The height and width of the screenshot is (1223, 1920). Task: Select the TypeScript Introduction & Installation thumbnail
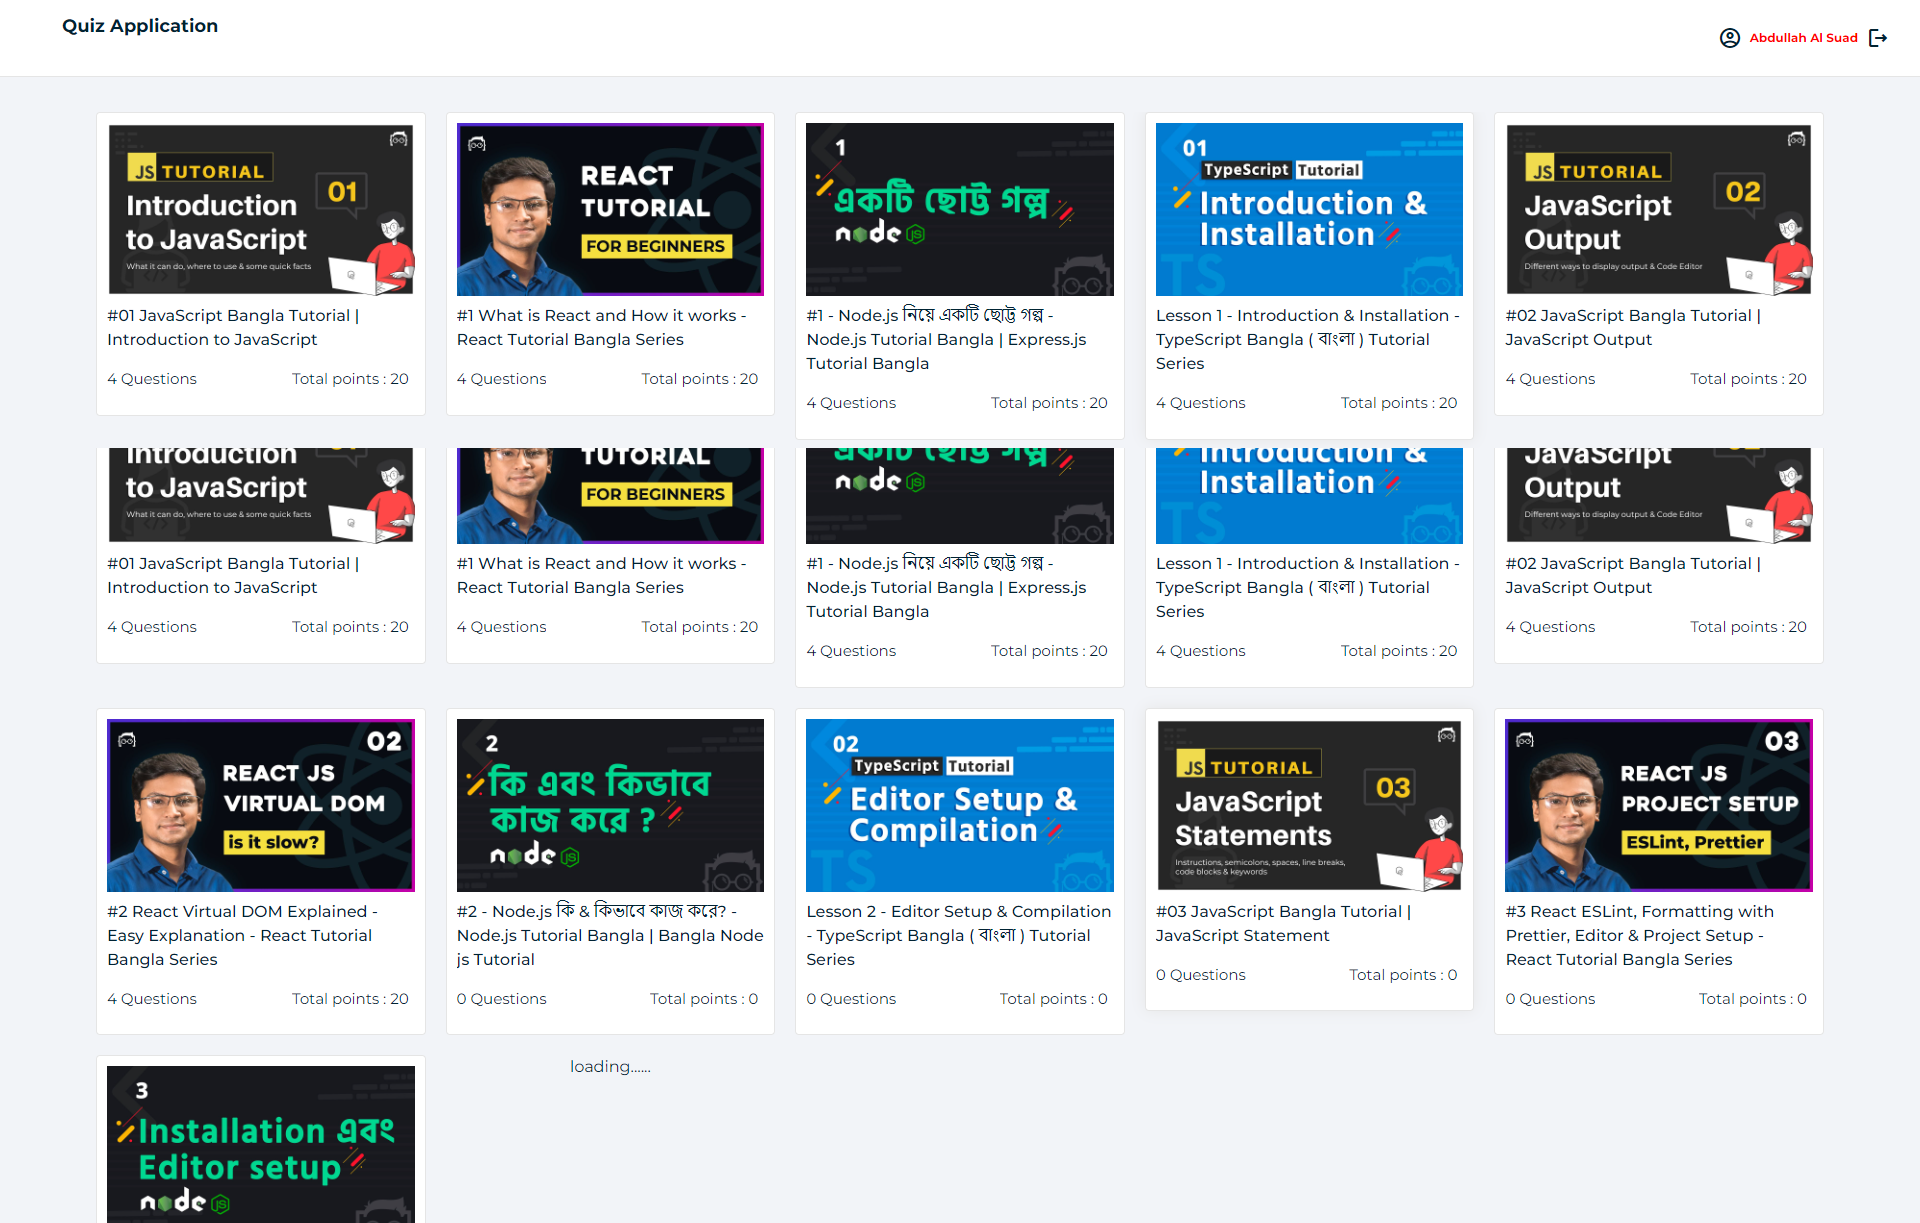pos(1309,209)
